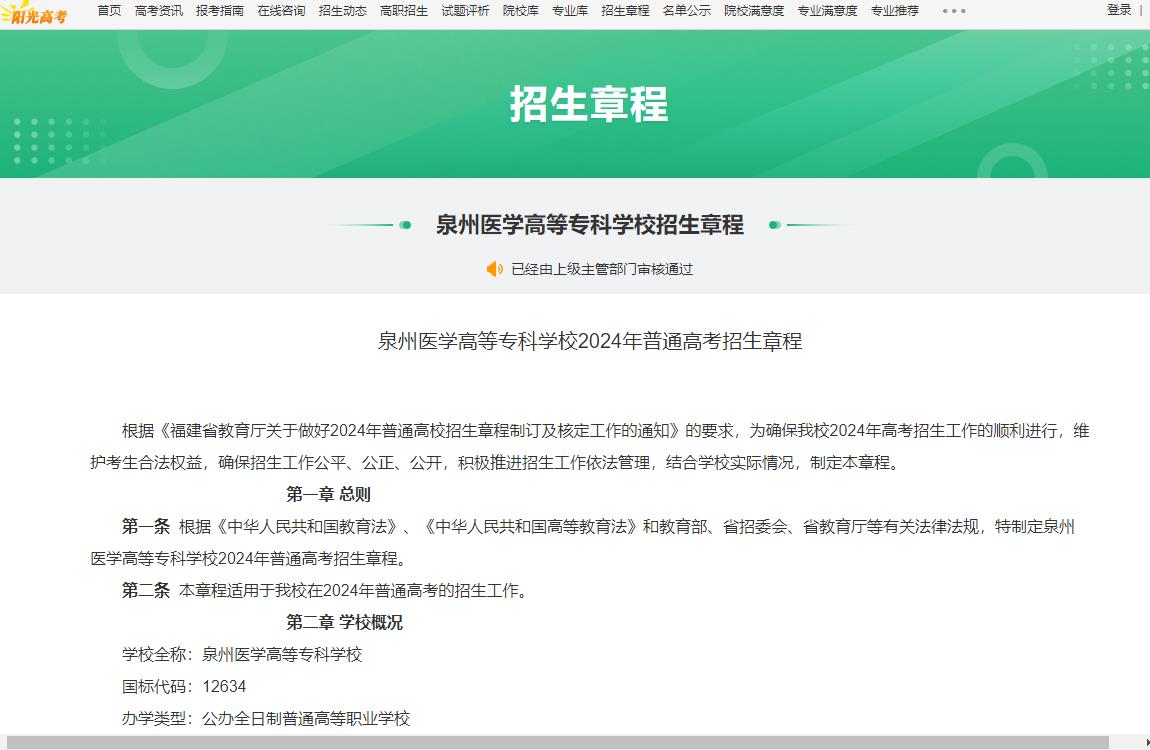Click the 登录 login link
Image resolution: width=1150 pixels, height=750 pixels.
pos(1119,10)
